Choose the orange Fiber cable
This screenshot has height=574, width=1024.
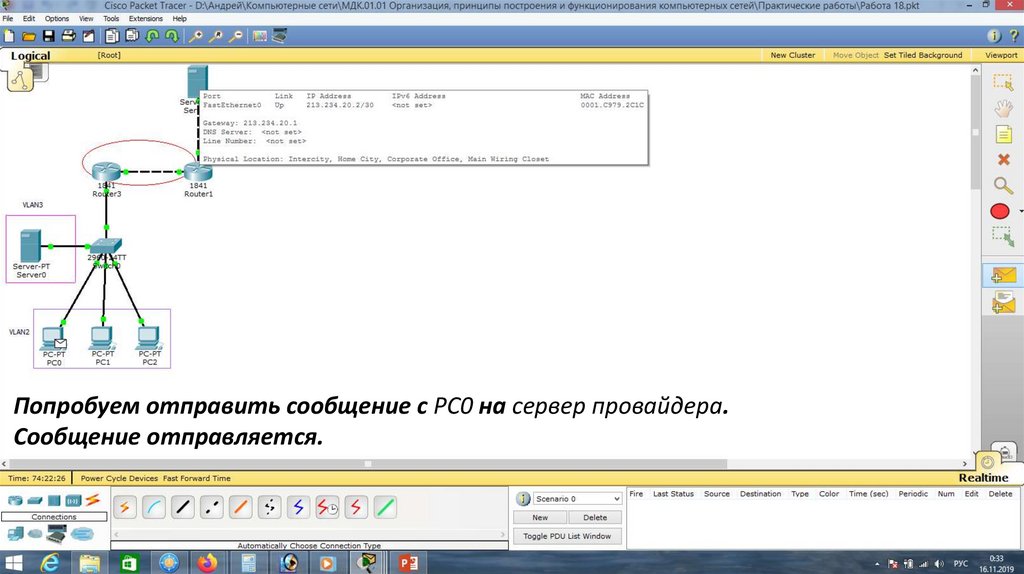(240, 507)
